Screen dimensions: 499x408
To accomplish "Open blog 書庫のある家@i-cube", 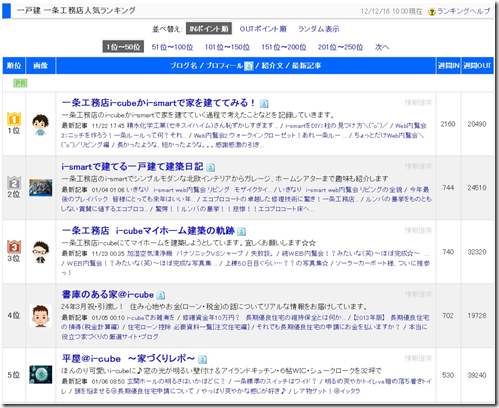I will [x=108, y=294].
